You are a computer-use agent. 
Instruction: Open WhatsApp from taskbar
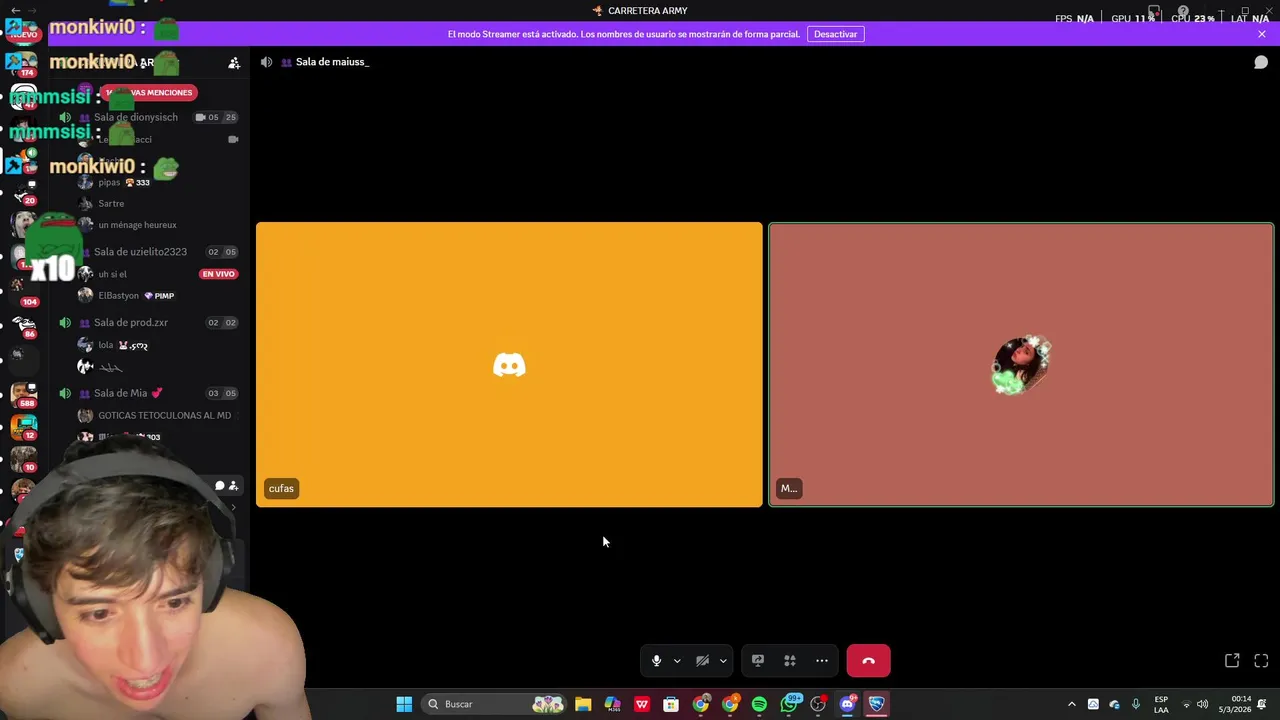(789, 704)
